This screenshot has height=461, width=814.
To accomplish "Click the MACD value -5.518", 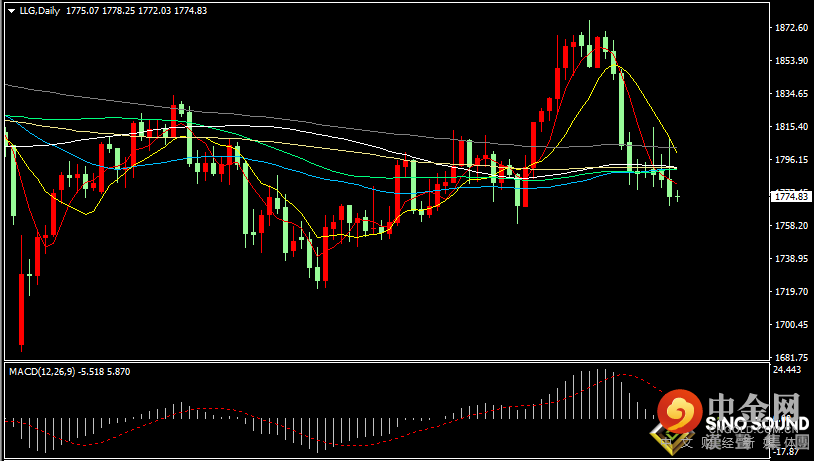I will 90,372.
